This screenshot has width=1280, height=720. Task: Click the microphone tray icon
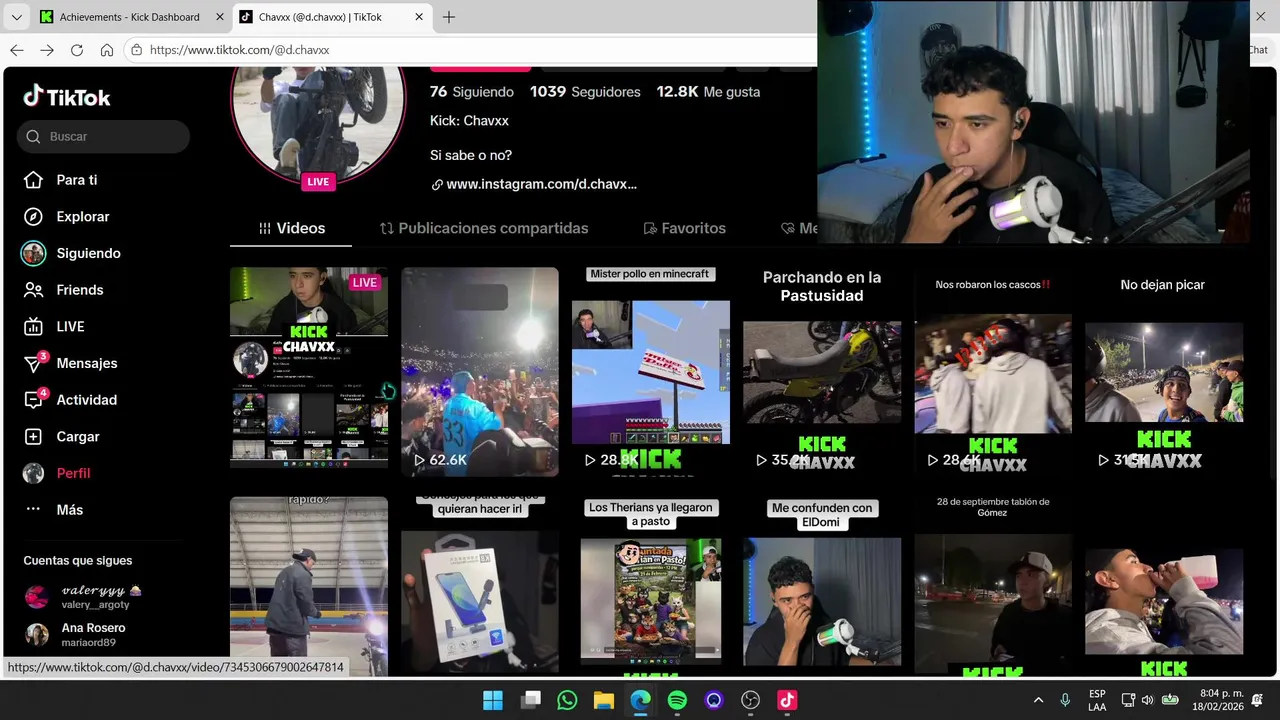[x=1065, y=700]
